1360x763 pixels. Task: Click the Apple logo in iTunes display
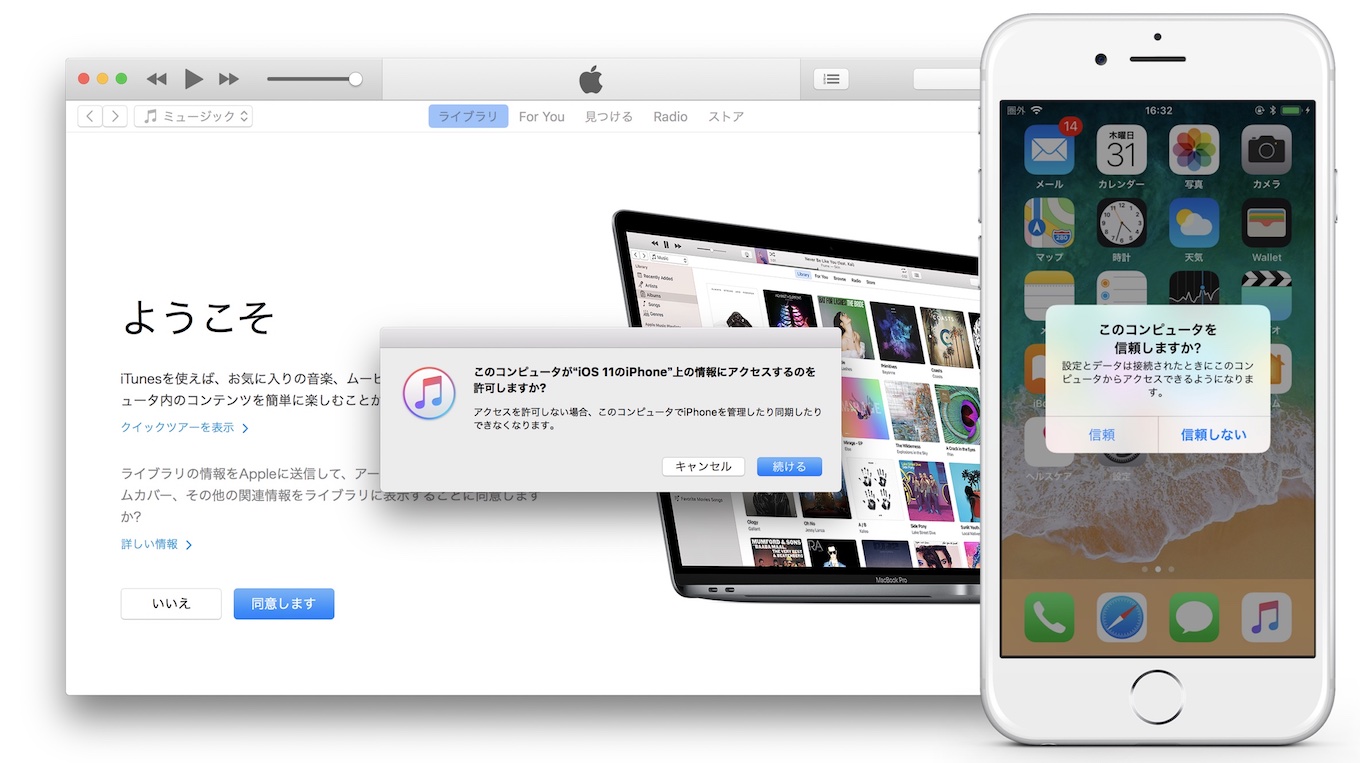click(591, 79)
